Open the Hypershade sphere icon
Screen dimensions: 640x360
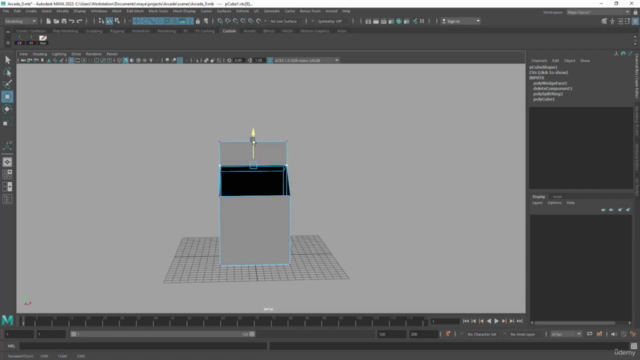pos(399,21)
